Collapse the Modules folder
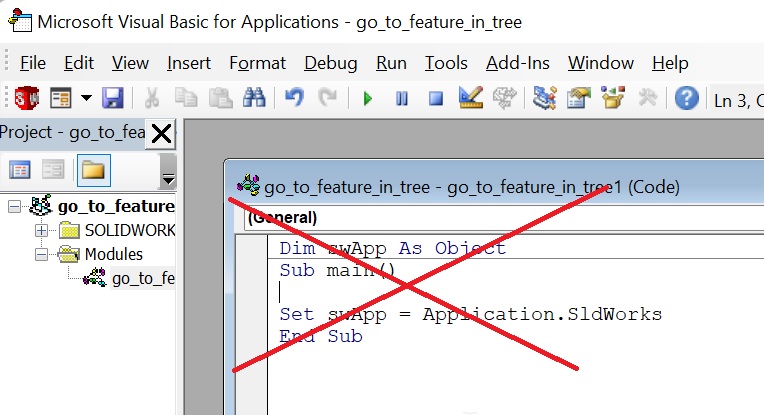This screenshot has width=764, height=415. pos(41,254)
